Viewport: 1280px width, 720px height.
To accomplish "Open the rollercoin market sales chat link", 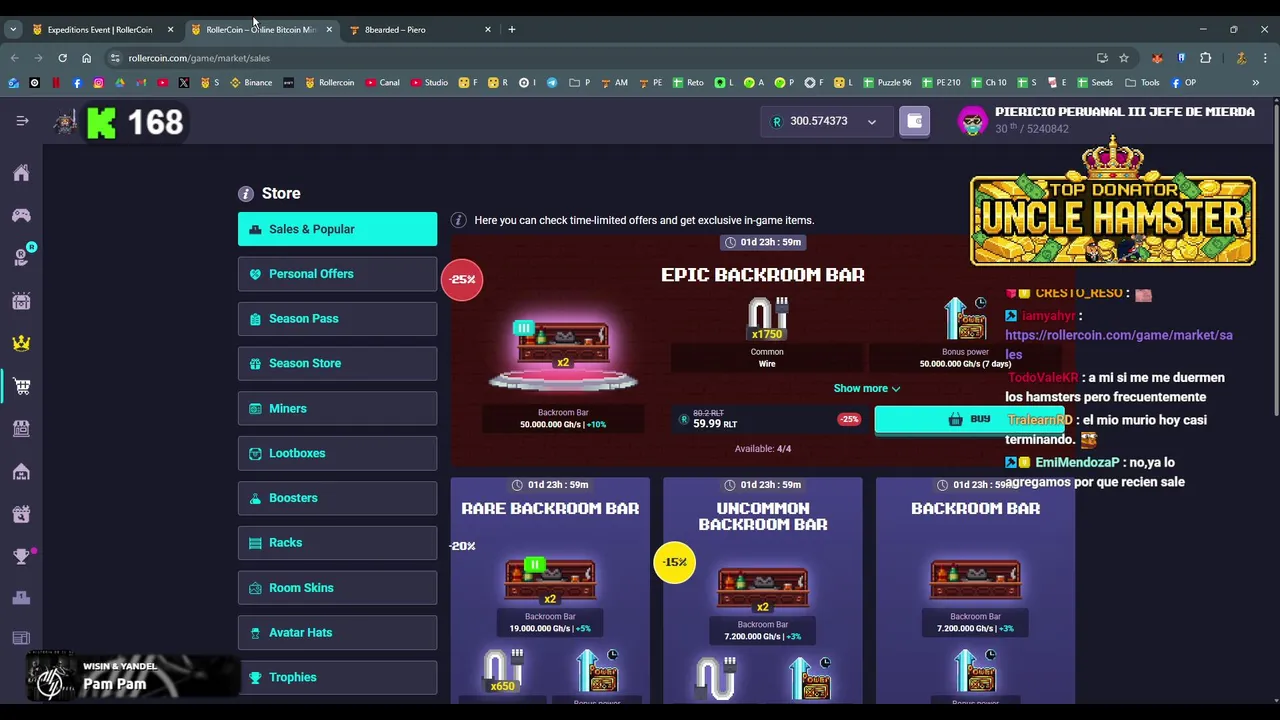I will click(x=1118, y=344).
